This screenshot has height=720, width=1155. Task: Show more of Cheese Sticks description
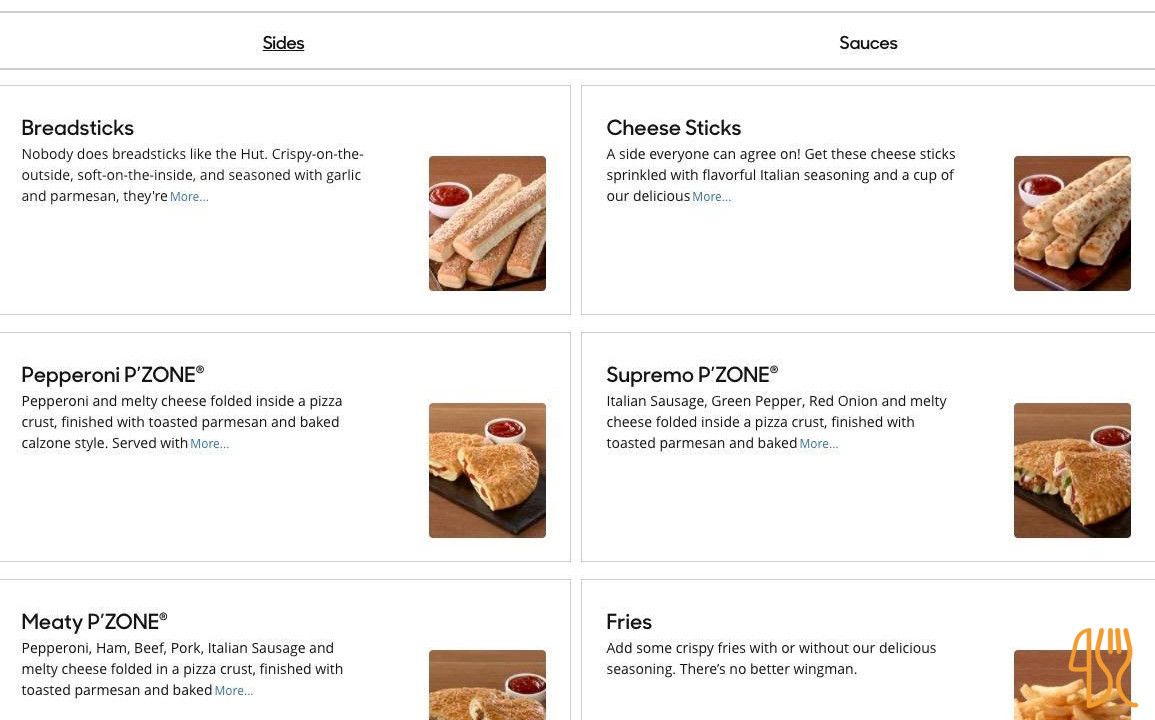click(x=712, y=197)
